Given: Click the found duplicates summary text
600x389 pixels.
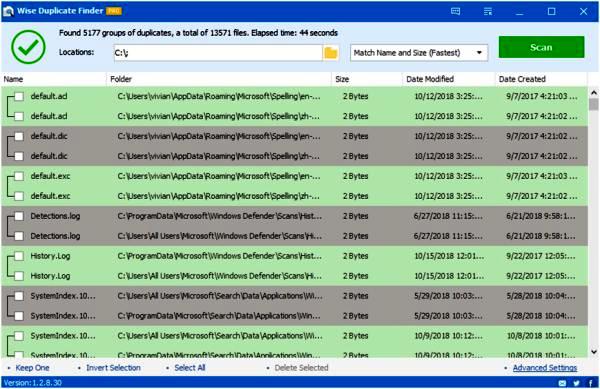Looking at the screenshot, I should coord(198,33).
